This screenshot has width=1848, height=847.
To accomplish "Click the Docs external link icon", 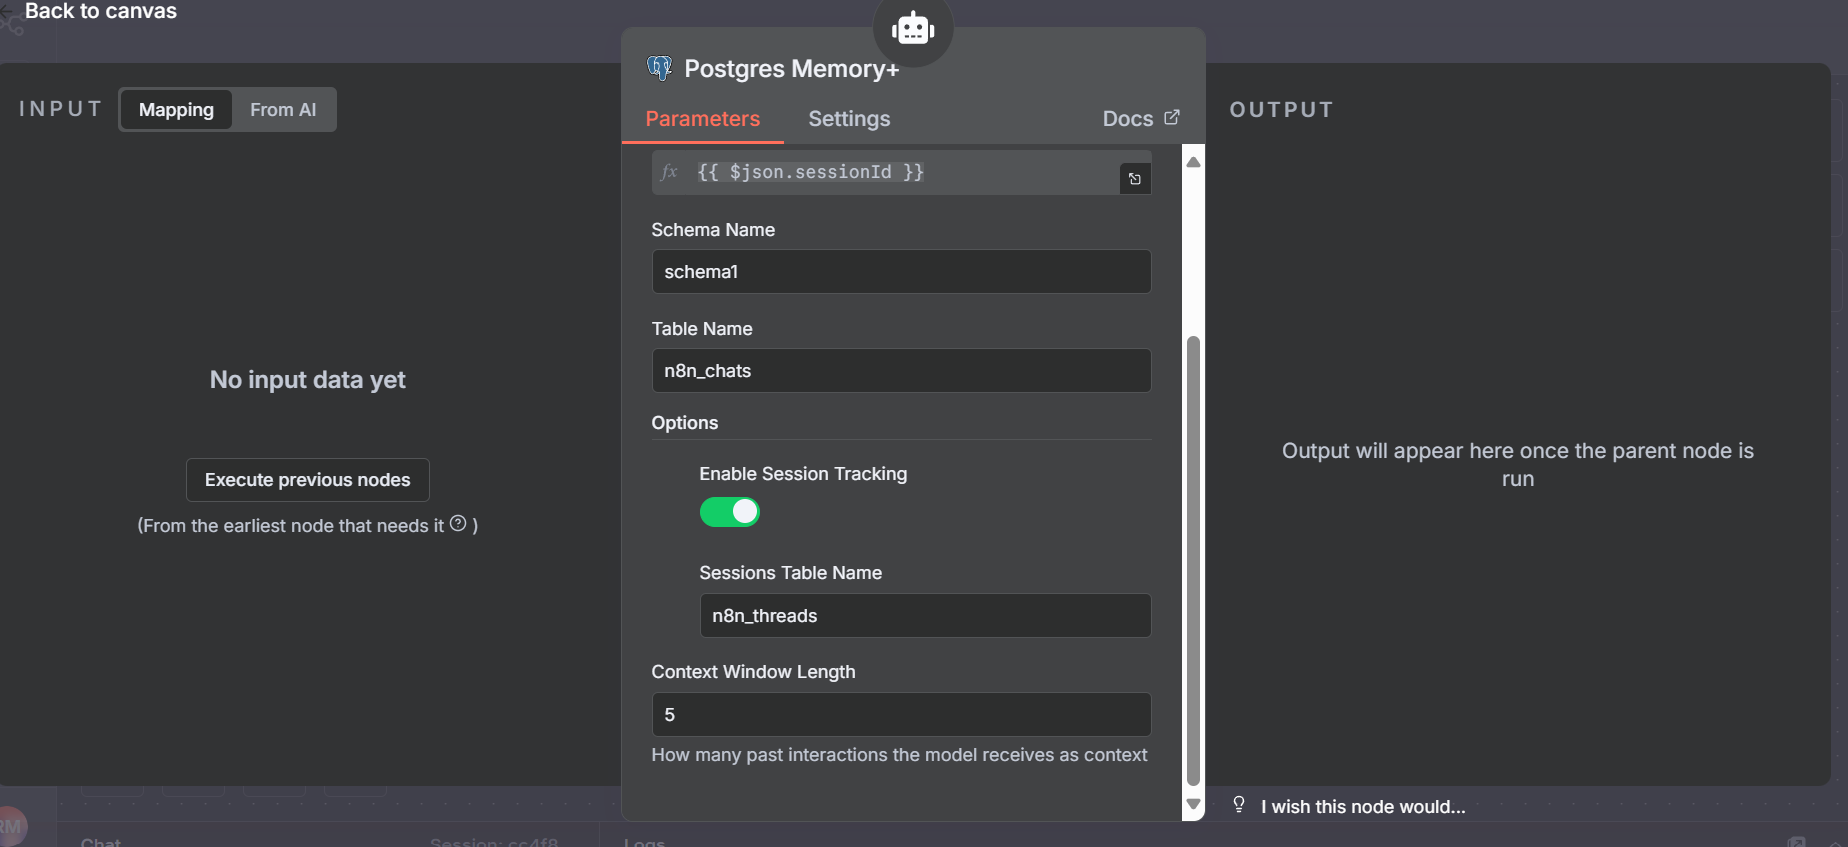I will click(1172, 117).
